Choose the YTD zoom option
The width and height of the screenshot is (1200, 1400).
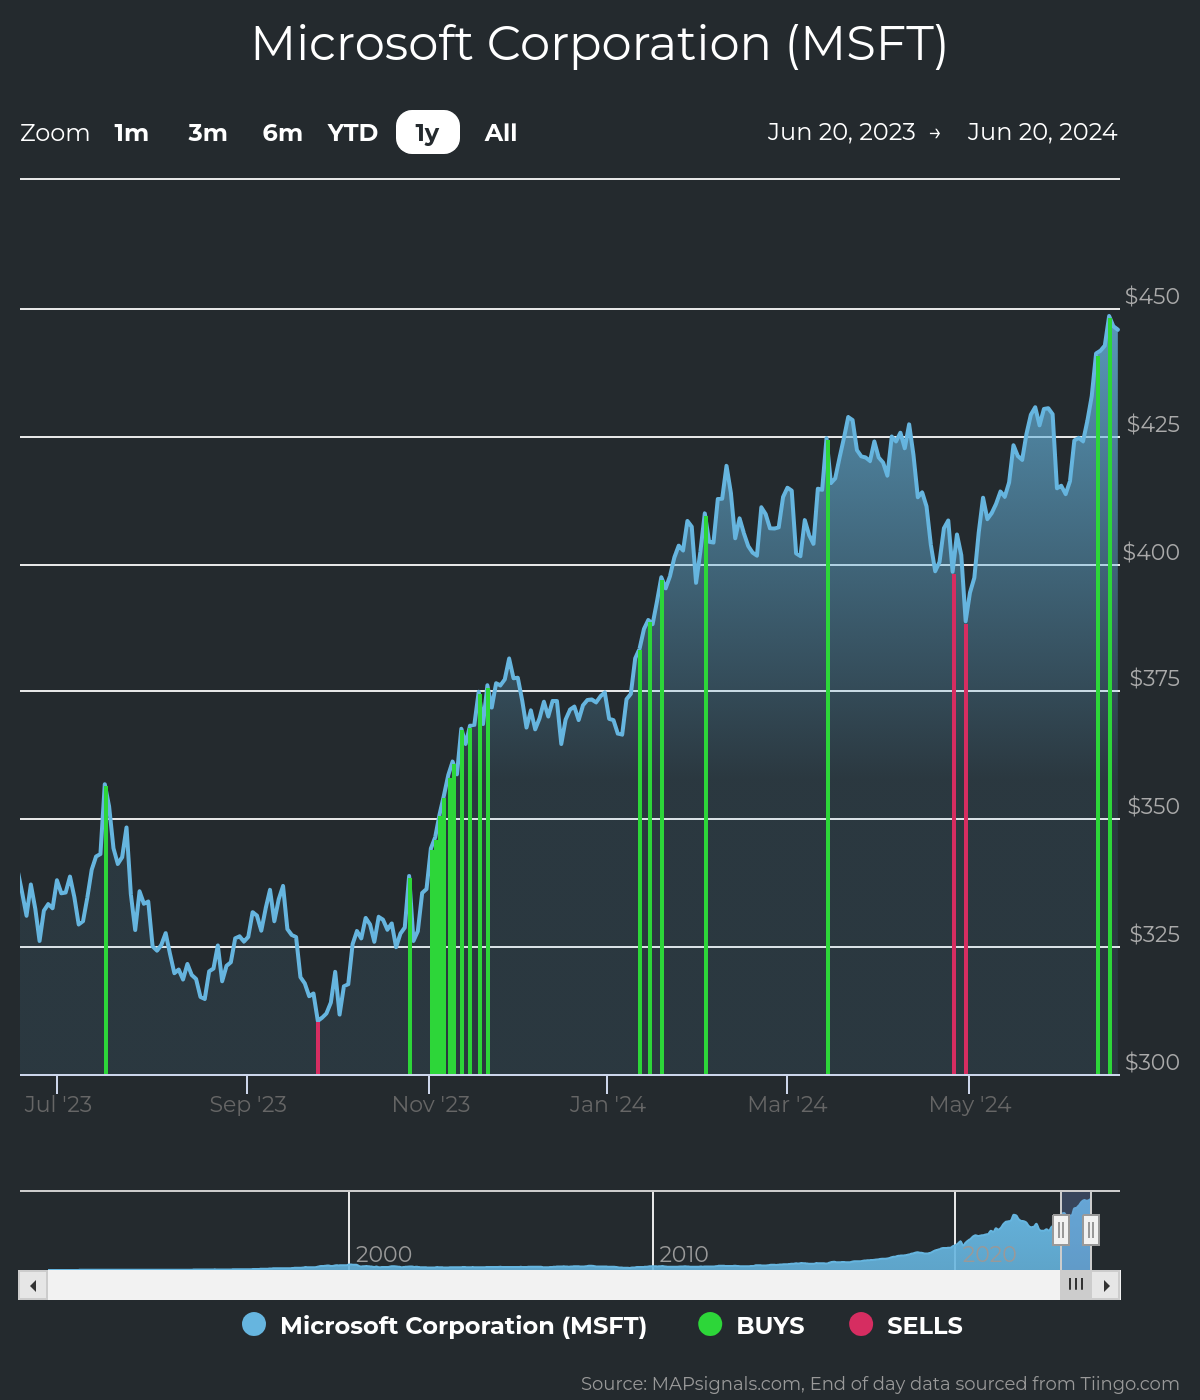pyautogui.click(x=353, y=133)
